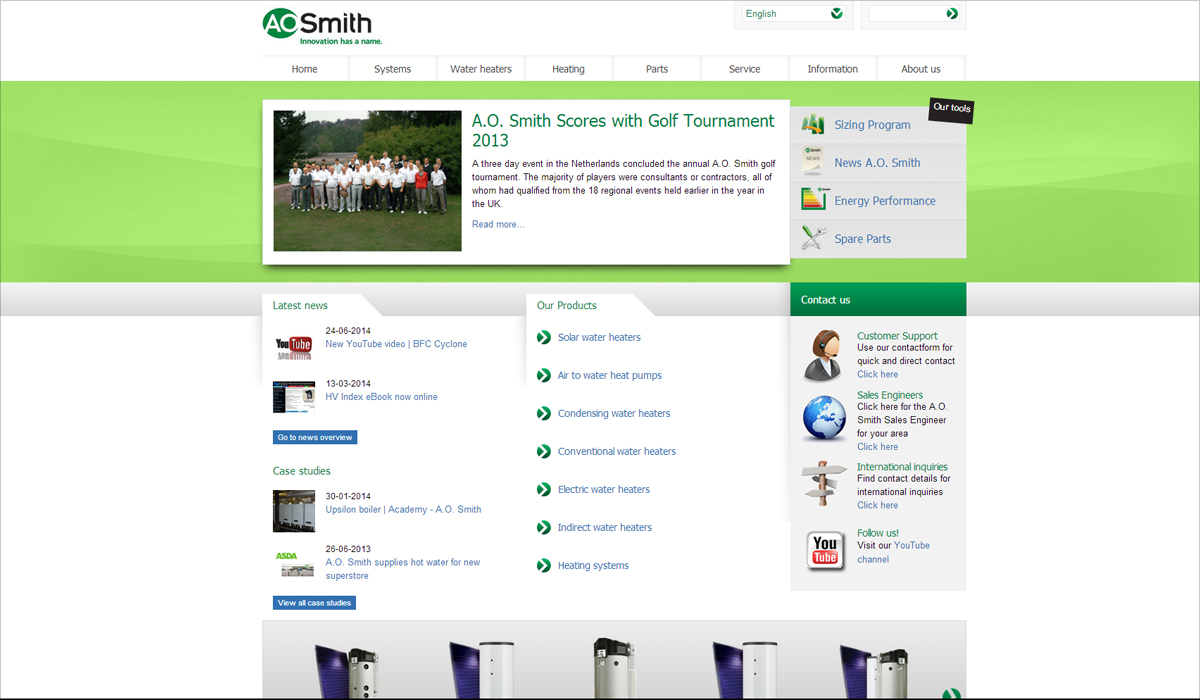Click the Read more link
Viewport: 1200px width, 700px height.
coord(498,224)
